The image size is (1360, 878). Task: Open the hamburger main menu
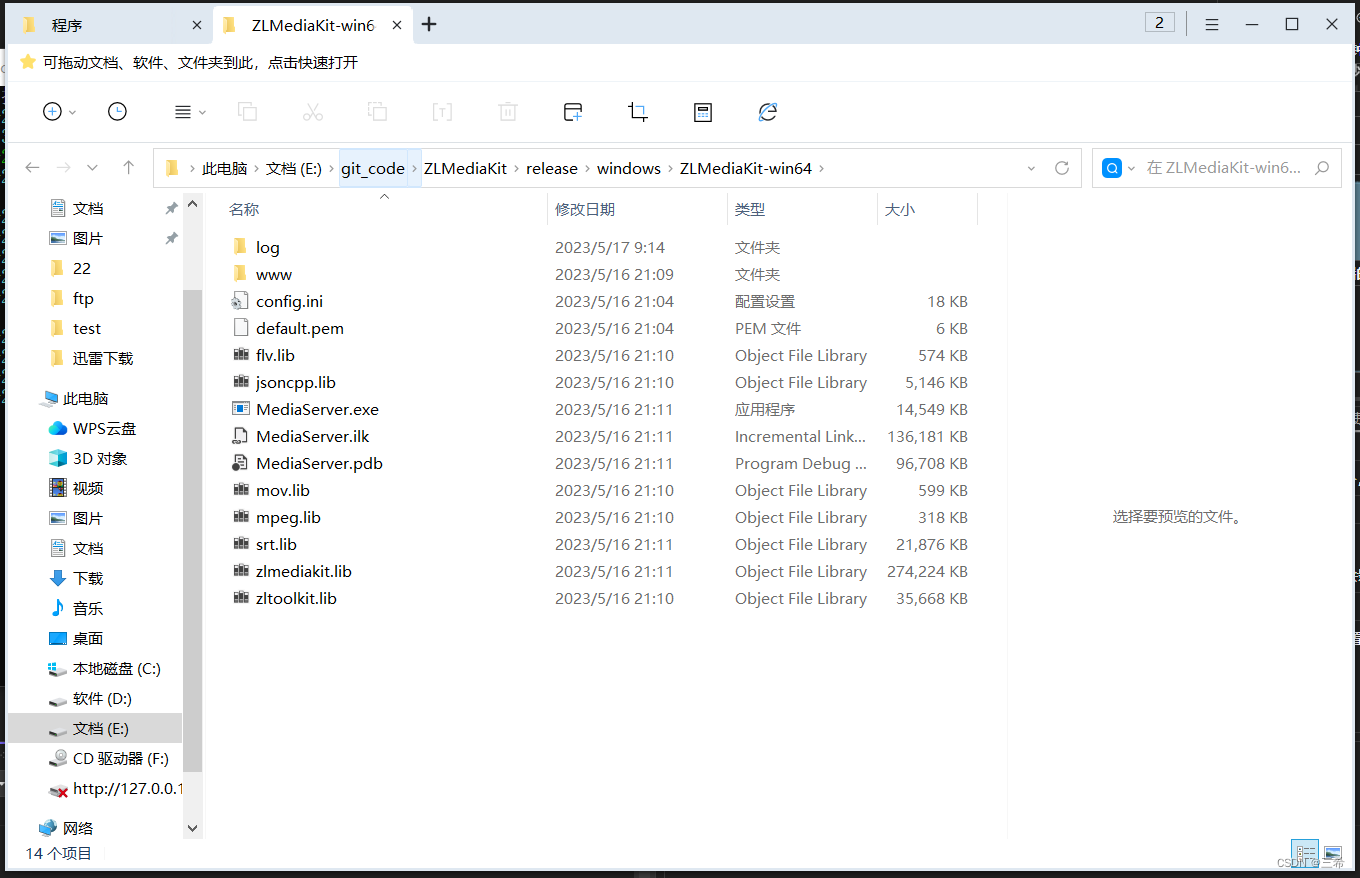(x=1212, y=24)
